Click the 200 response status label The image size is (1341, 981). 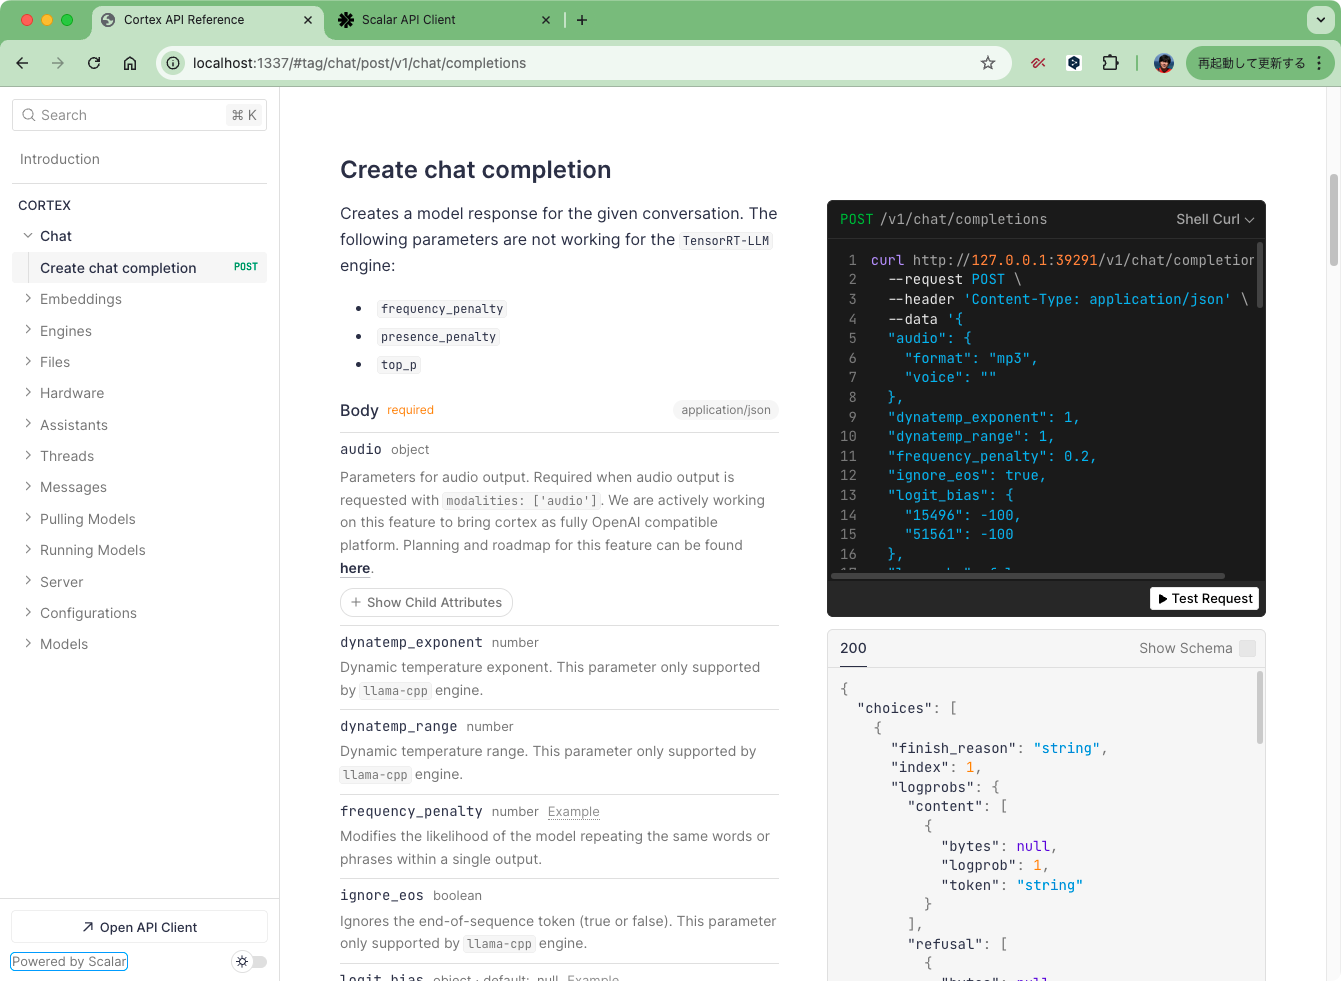(x=853, y=648)
